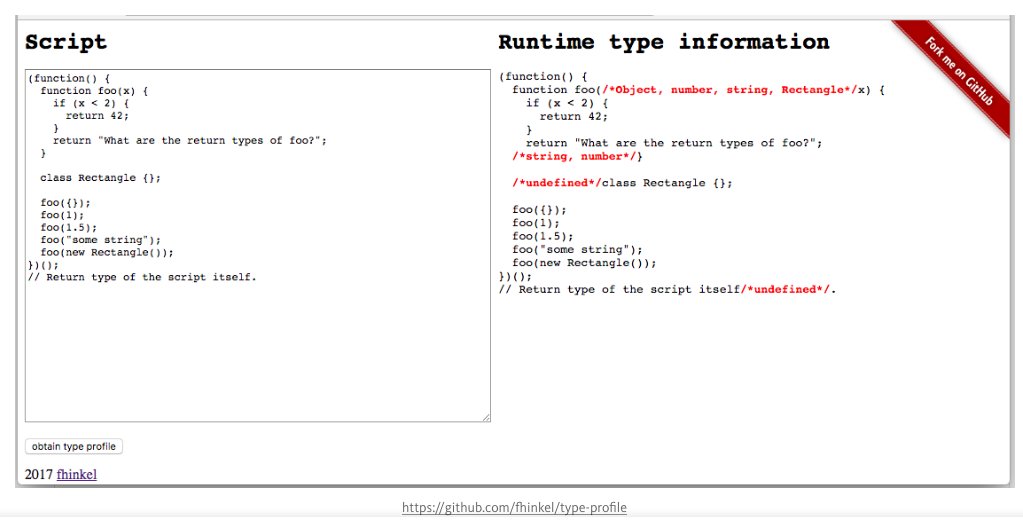Open the Fork me on GitHub ribbon
Image resolution: width=1023 pixels, height=521 pixels.
coord(958,72)
